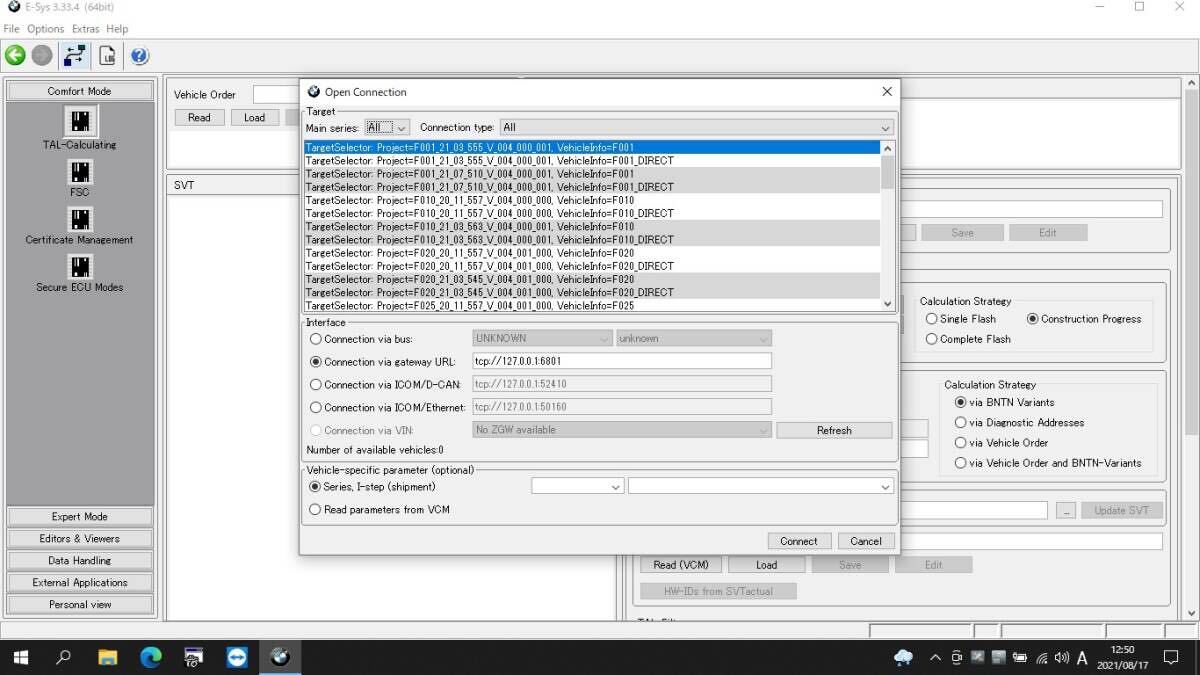This screenshot has height=675, width=1200.
Task: Click the gateway URL input field
Action: tap(621, 362)
